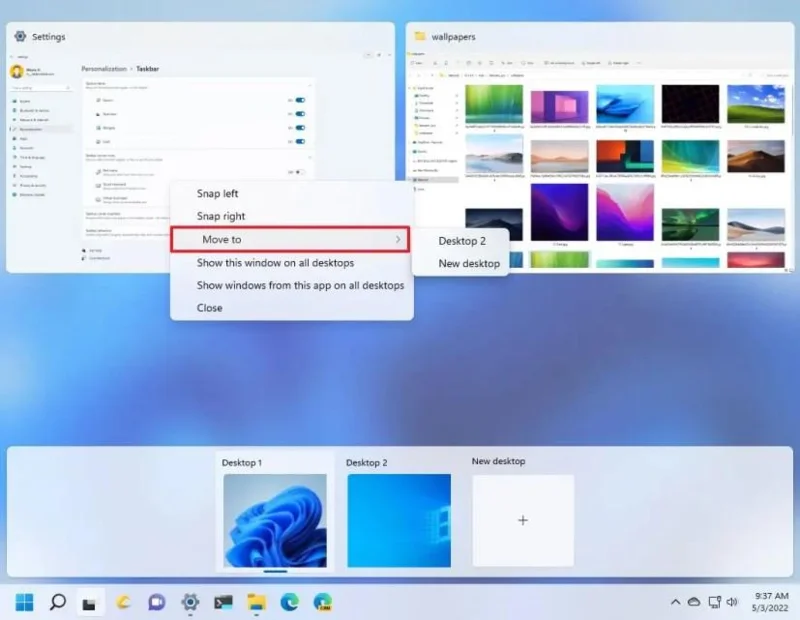Image resolution: width=800 pixels, height=620 pixels.
Task: Choose Snap right from context menu
Action: click(292, 216)
